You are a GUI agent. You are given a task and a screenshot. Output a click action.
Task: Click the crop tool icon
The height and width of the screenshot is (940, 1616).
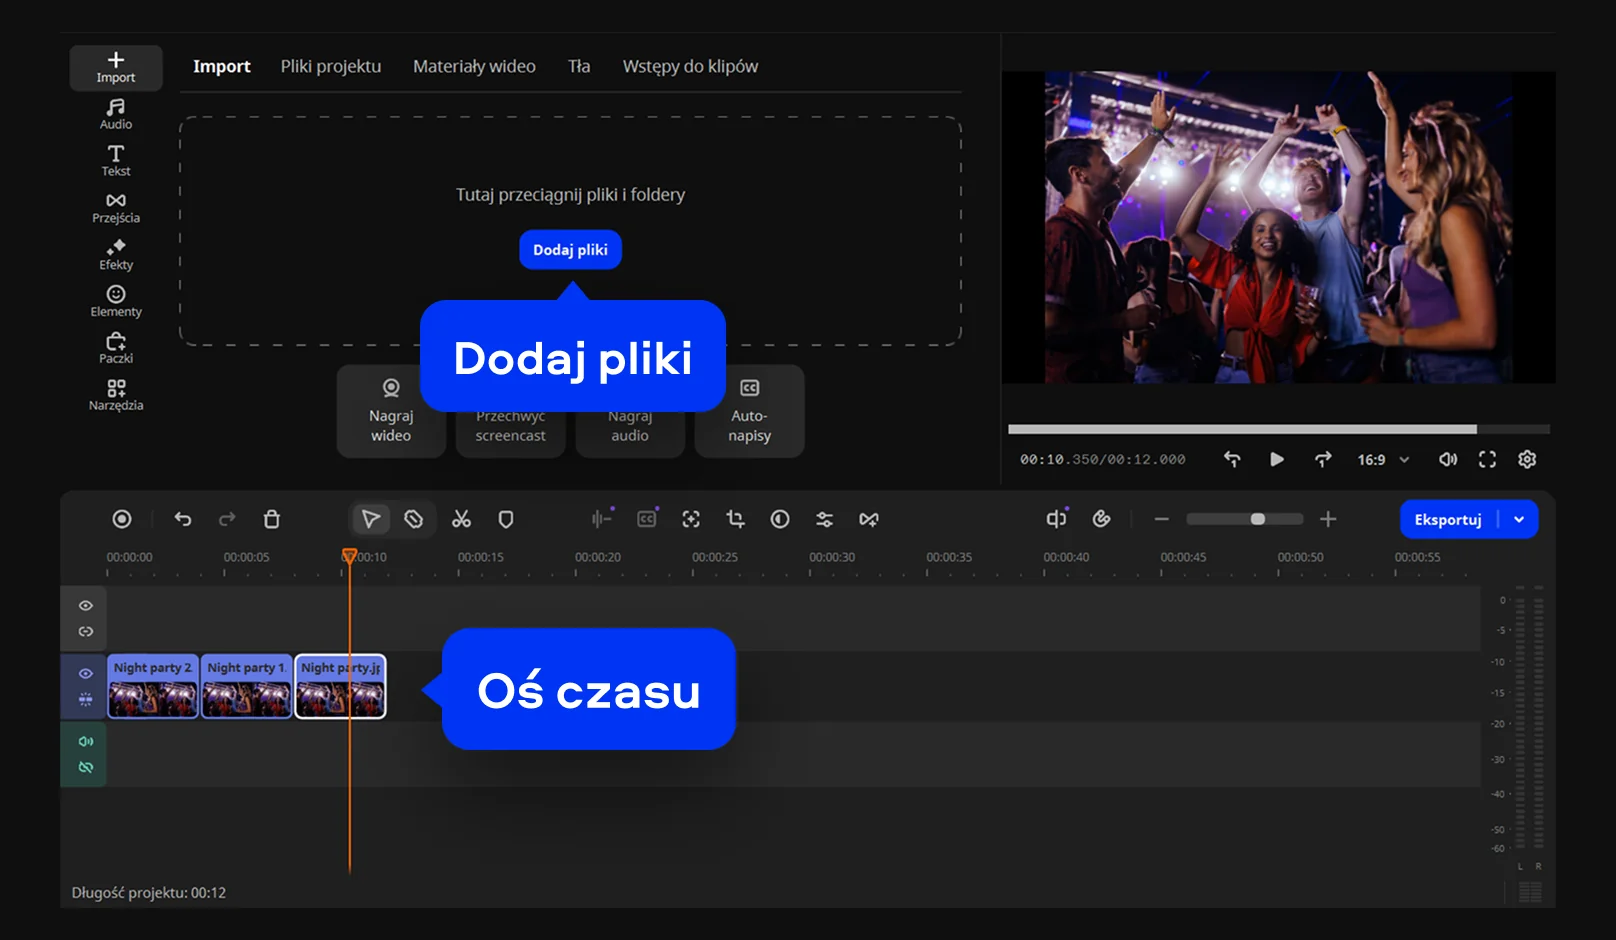coord(736,519)
